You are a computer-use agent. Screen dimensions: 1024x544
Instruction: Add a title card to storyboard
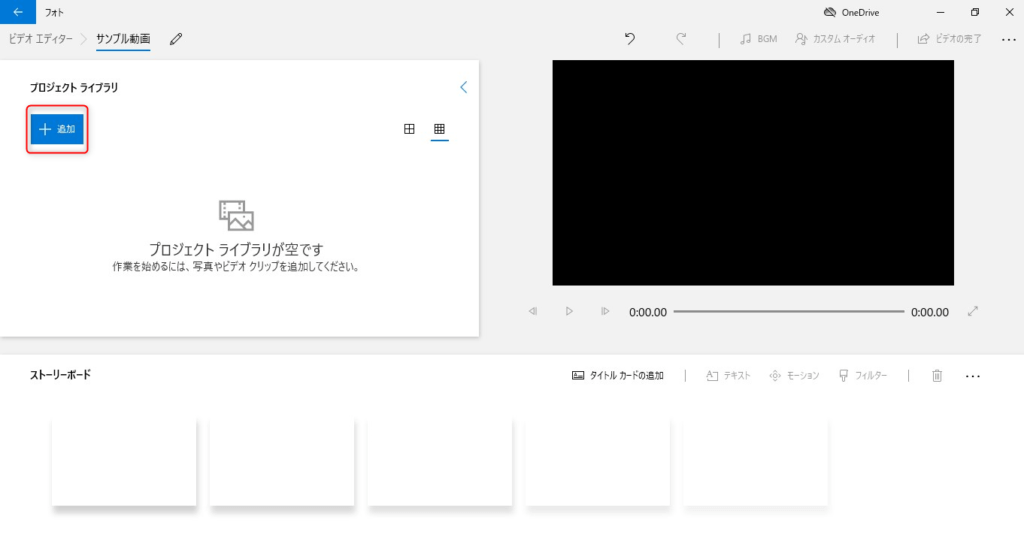(618, 376)
